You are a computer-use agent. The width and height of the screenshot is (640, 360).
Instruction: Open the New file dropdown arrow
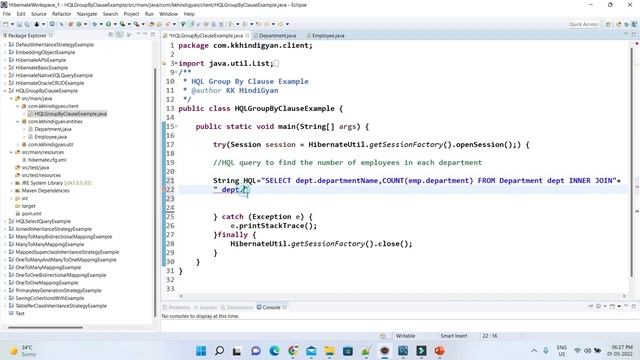coord(11,24)
